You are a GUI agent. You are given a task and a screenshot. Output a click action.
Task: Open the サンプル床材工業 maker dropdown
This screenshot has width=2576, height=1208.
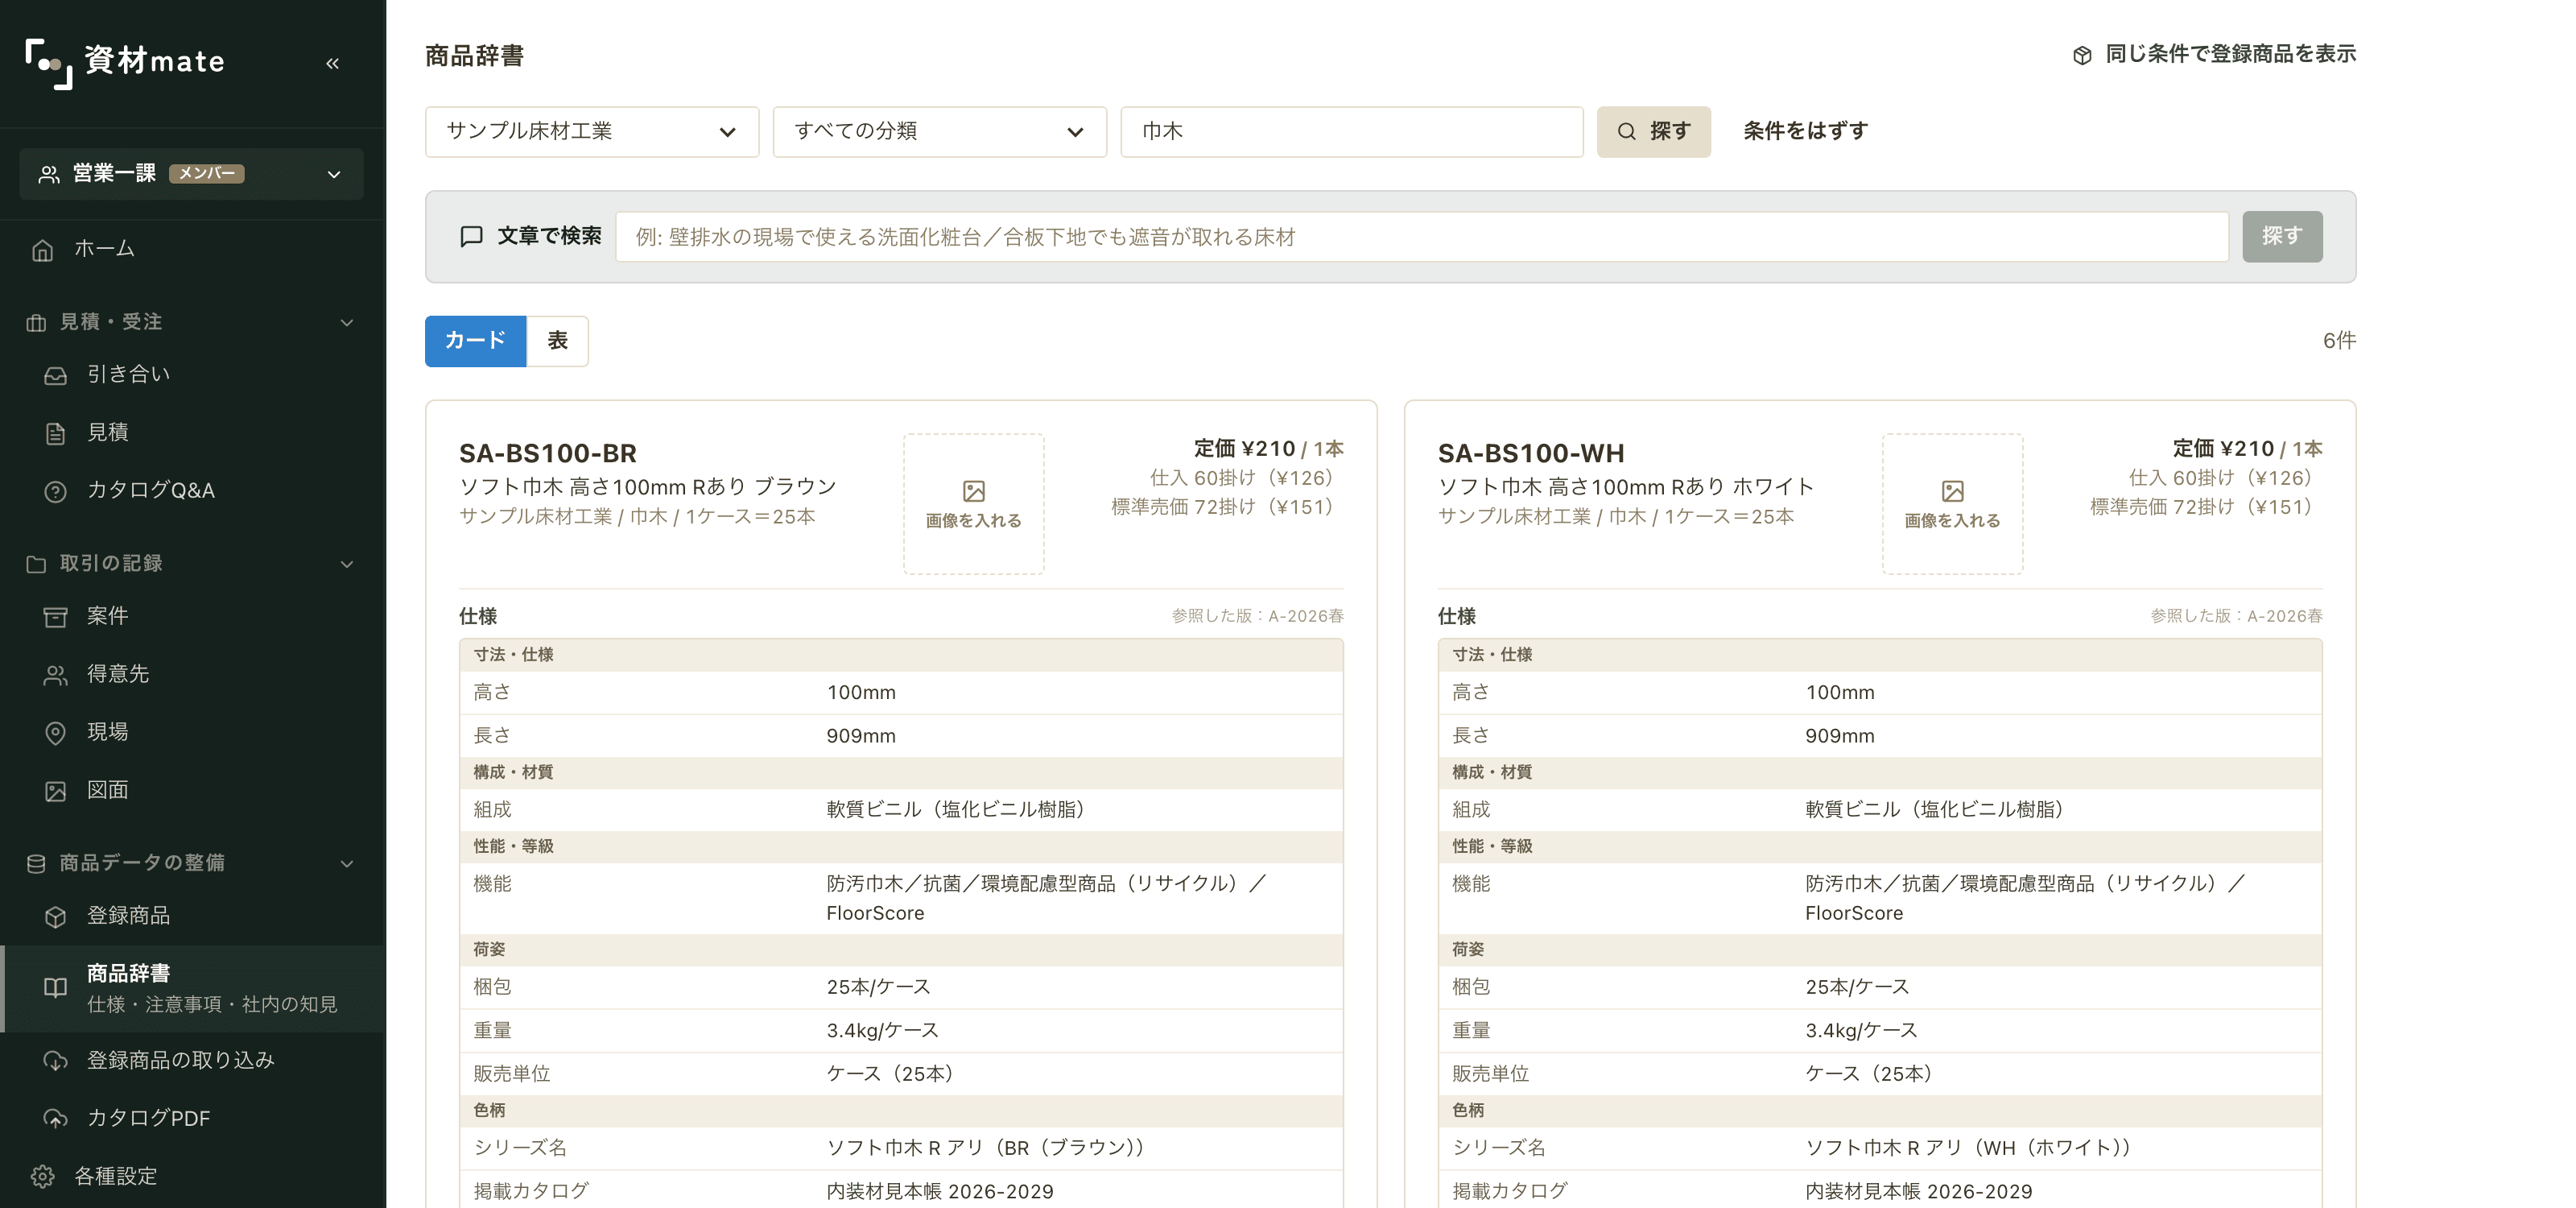coord(592,132)
